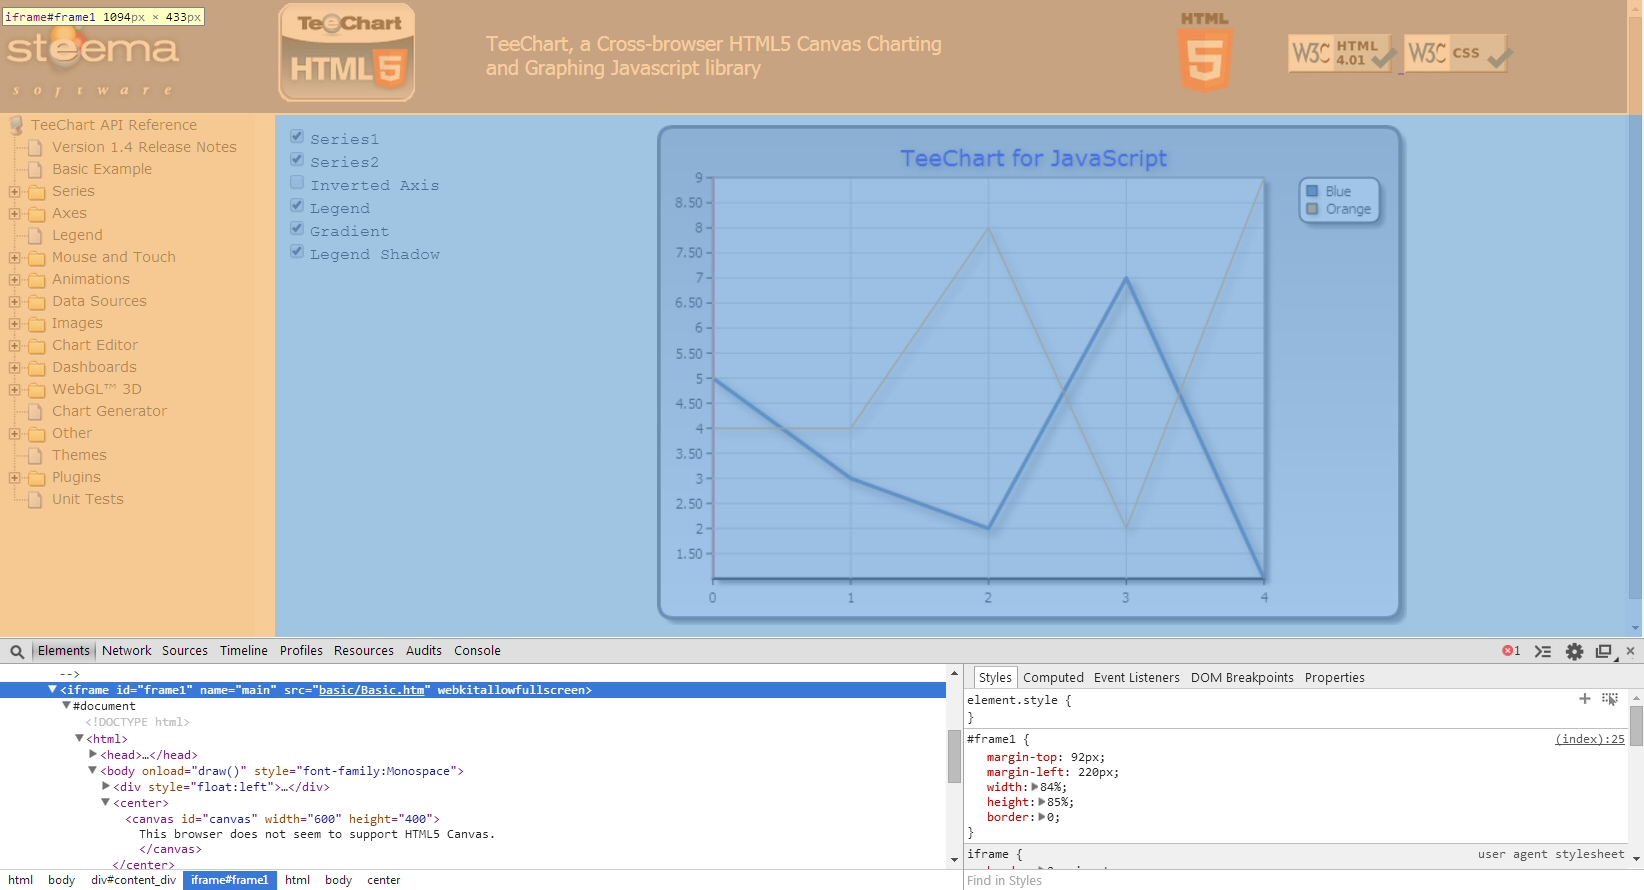Select the canvas element line in DOM
Viewport: 1644px width, 890px height.
tap(282, 819)
